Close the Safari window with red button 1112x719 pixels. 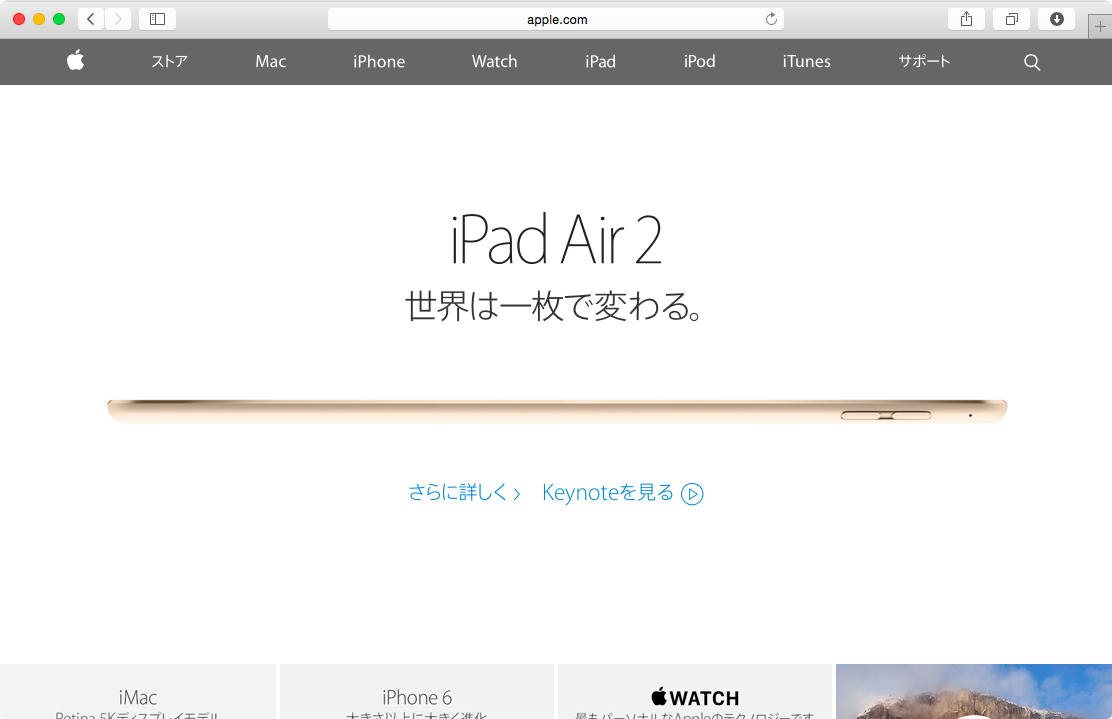19,19
